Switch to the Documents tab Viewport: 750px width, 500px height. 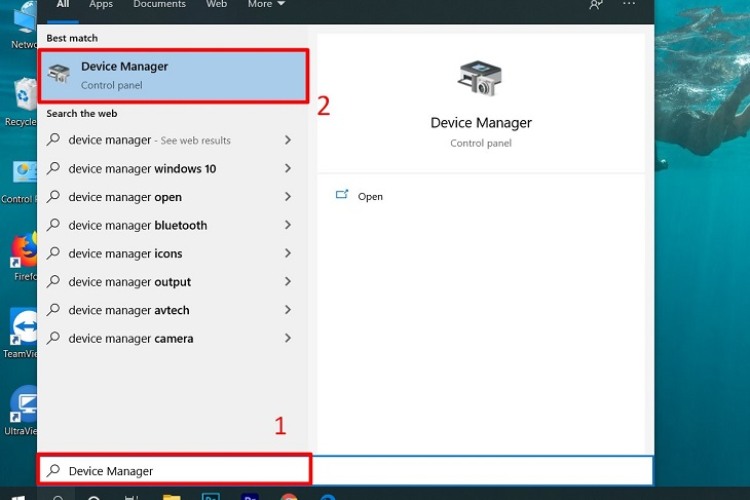click(159, 5)
